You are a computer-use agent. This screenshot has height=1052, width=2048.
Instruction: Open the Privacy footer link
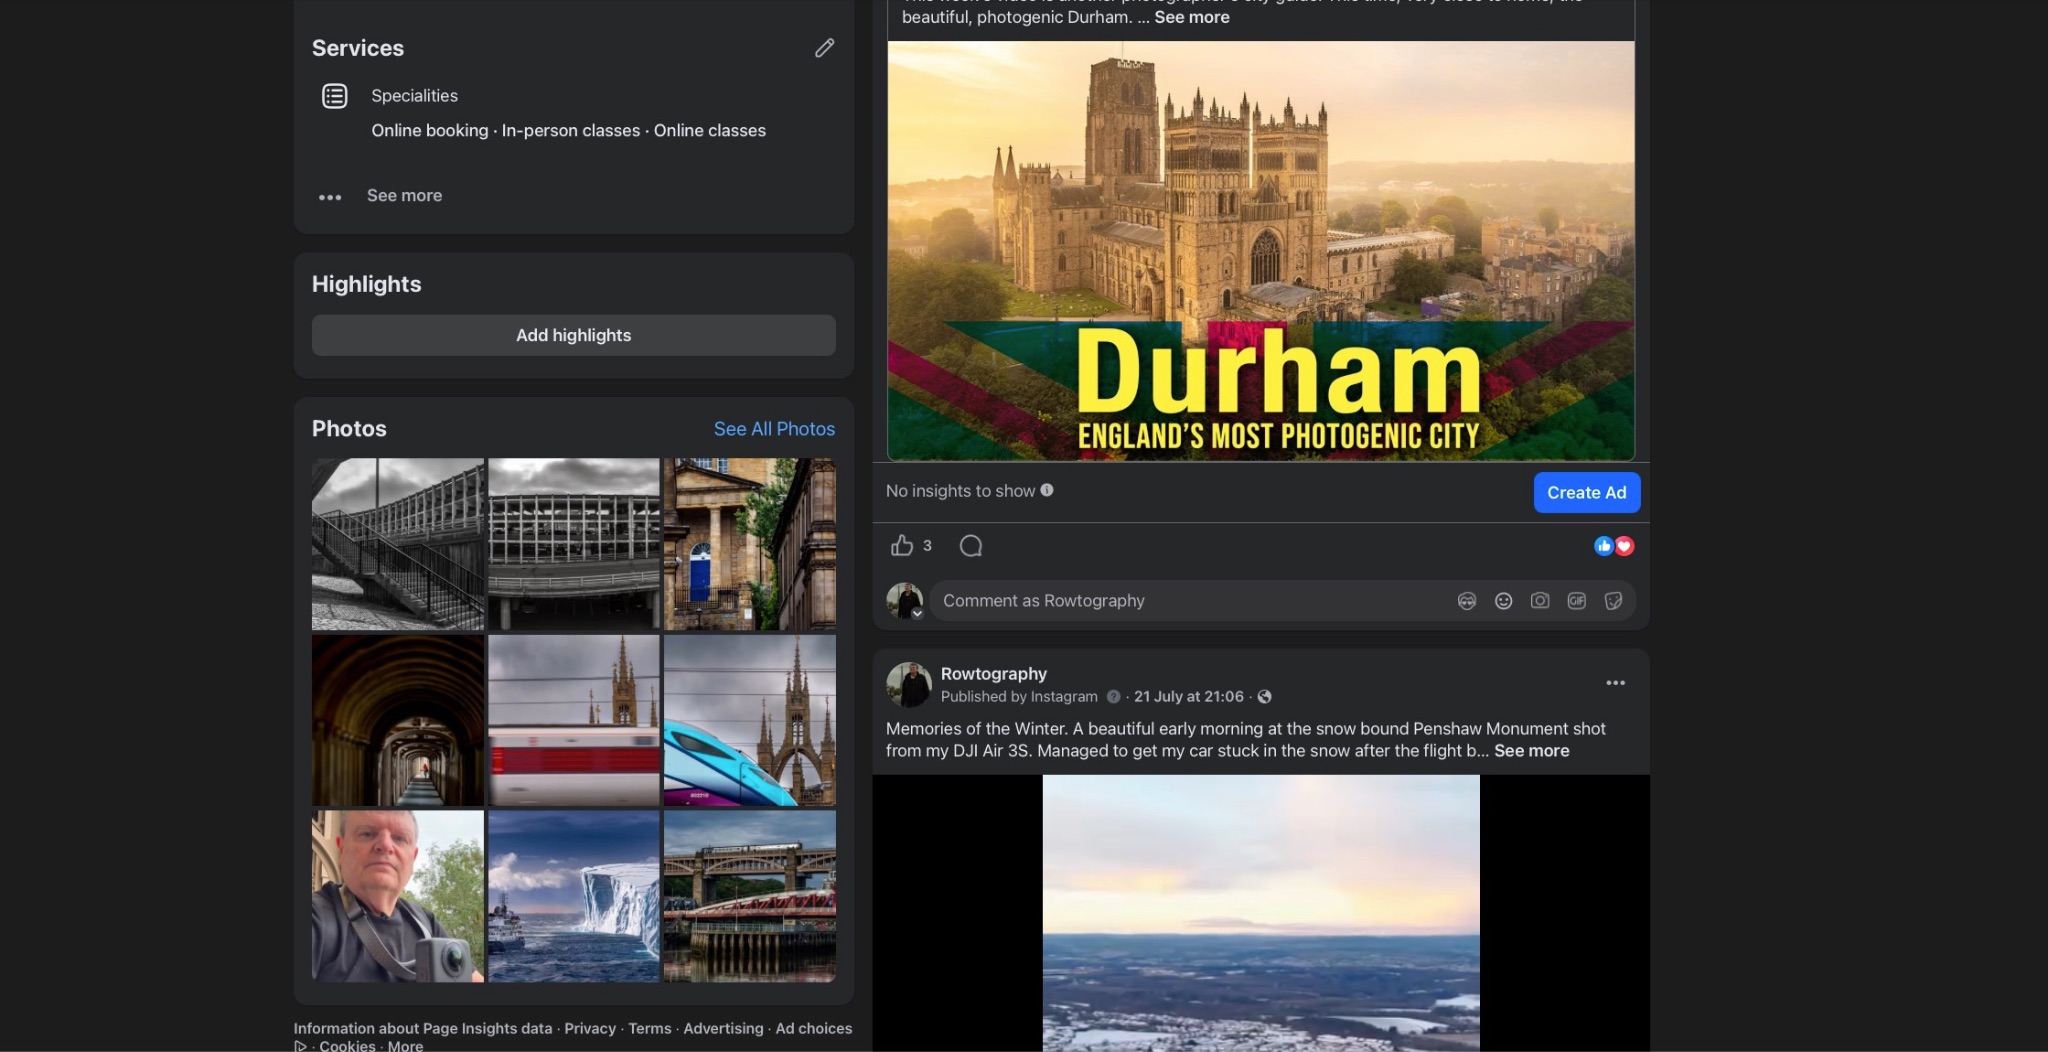[590, 1028]
